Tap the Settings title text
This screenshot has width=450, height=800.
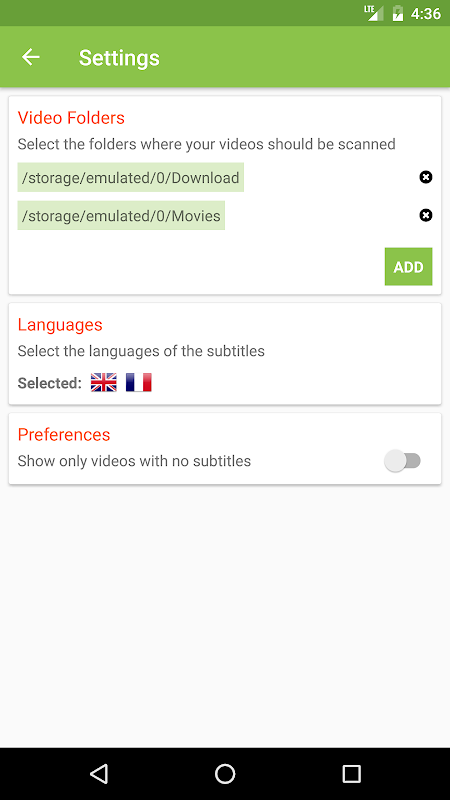click(119, 58)
